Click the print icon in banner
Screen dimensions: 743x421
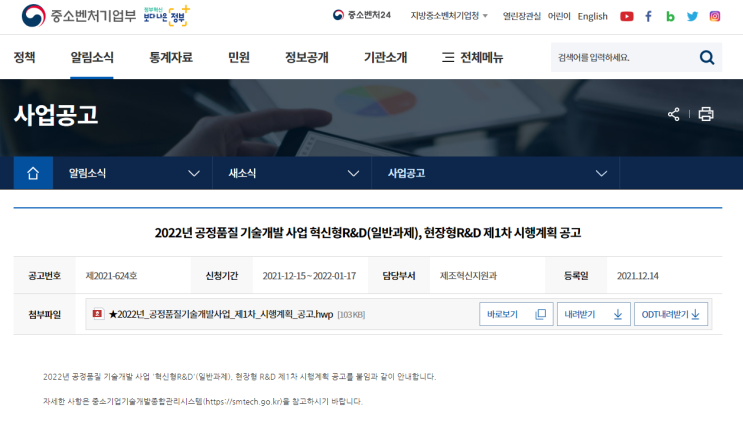point(706,114)
